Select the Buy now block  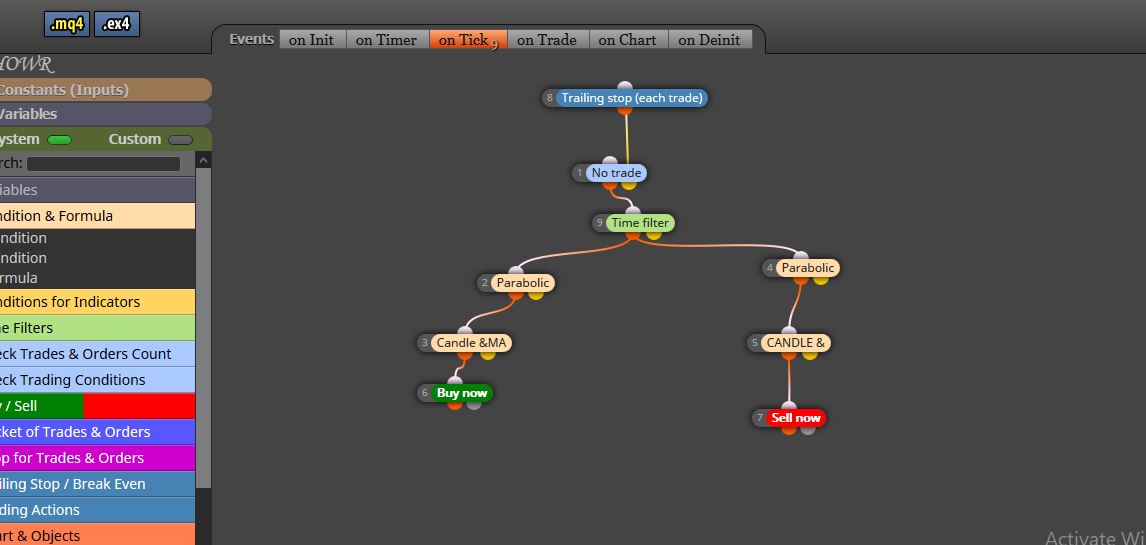(462, 393)
